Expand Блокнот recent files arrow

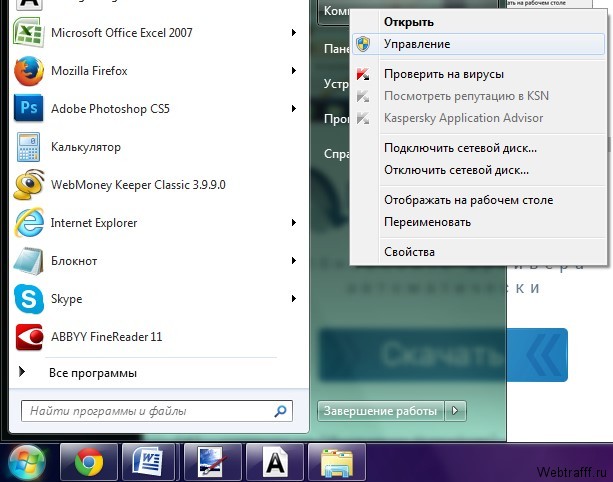tap(294, 260)
